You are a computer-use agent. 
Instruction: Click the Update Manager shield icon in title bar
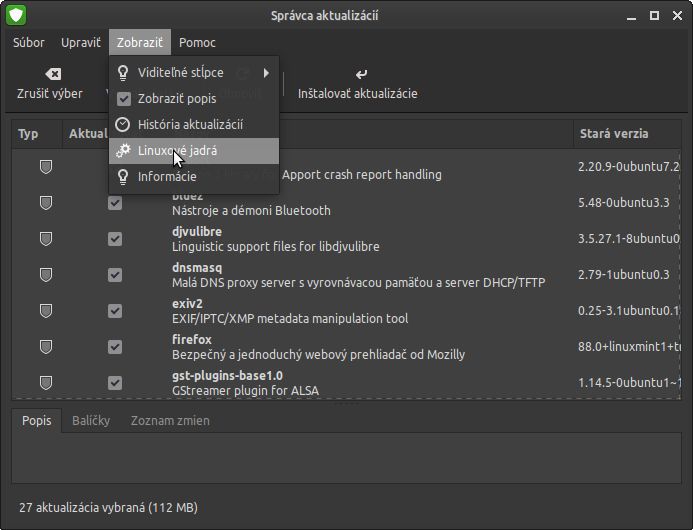click(17, 15)
